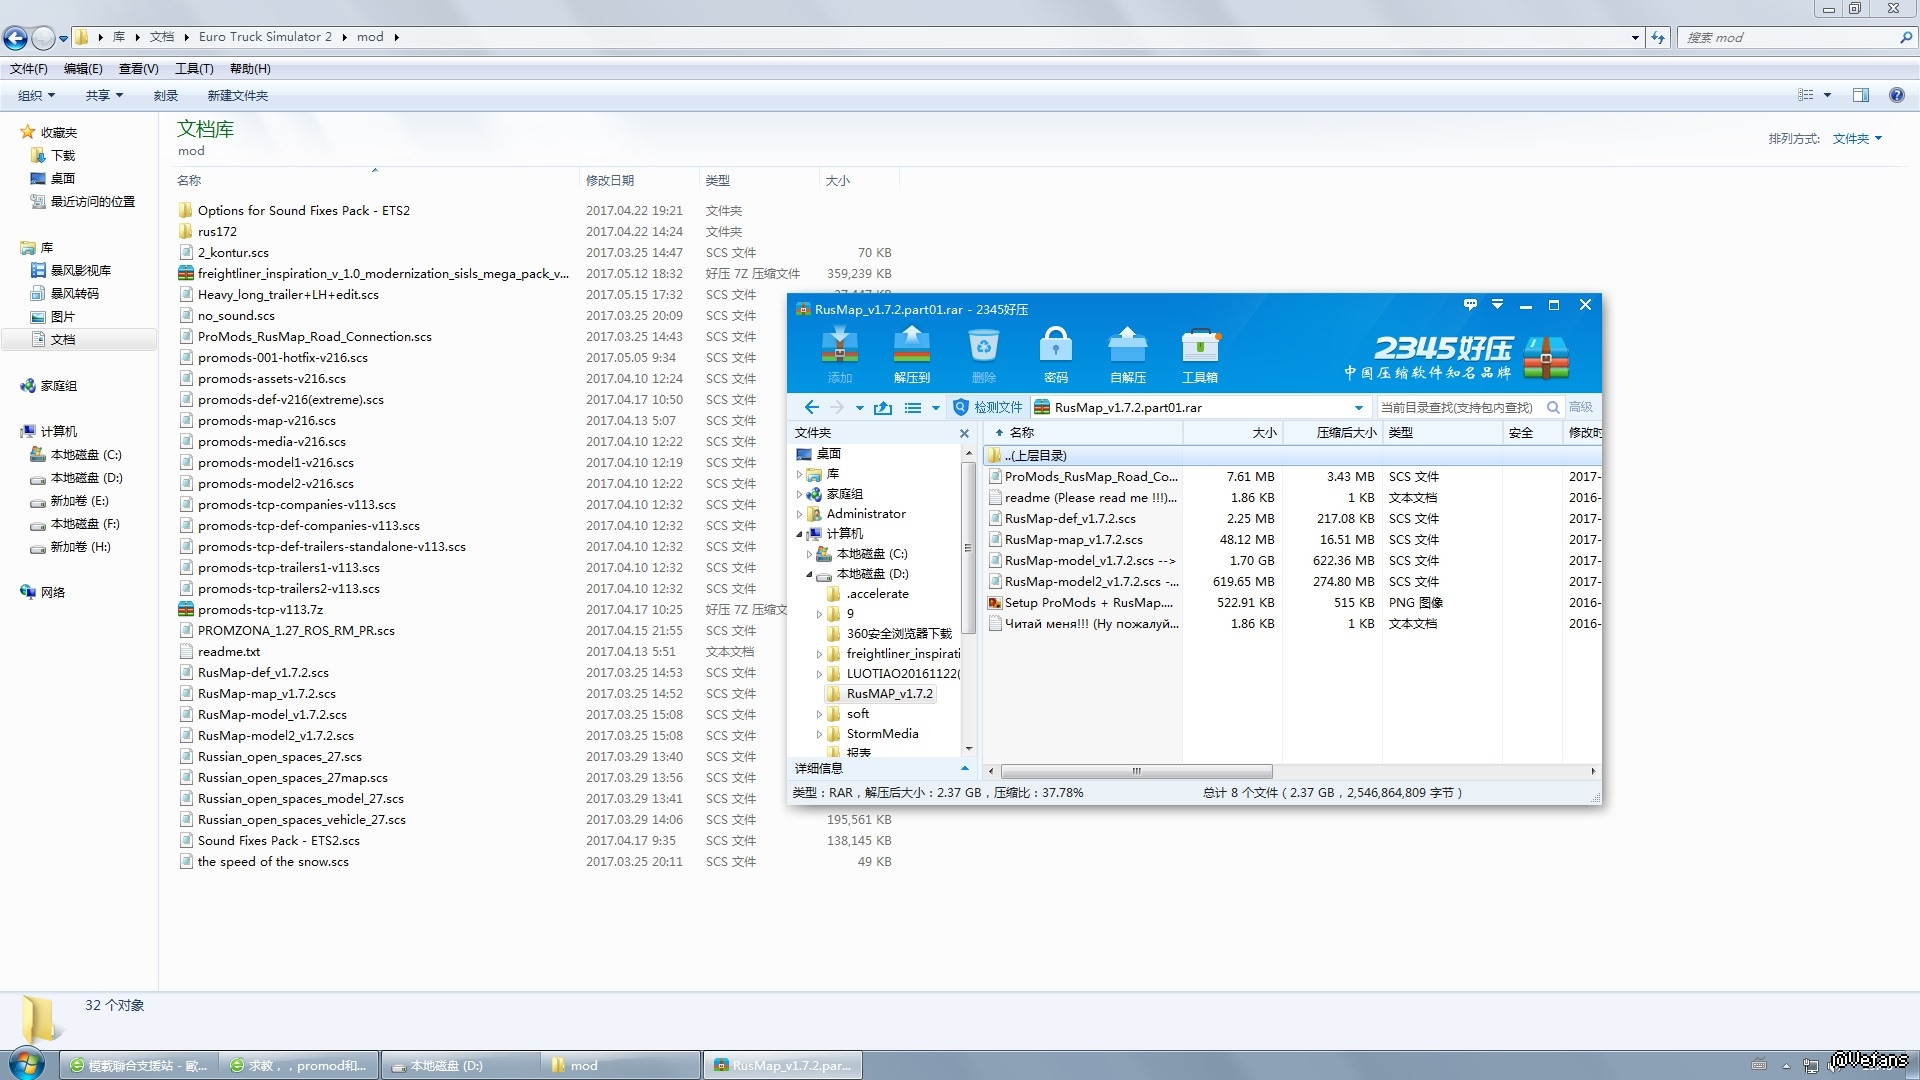The width and height of the screenshot is (1920, 1080).
Task: Open the 组织 dropdown menu
Action: [36, 95]
